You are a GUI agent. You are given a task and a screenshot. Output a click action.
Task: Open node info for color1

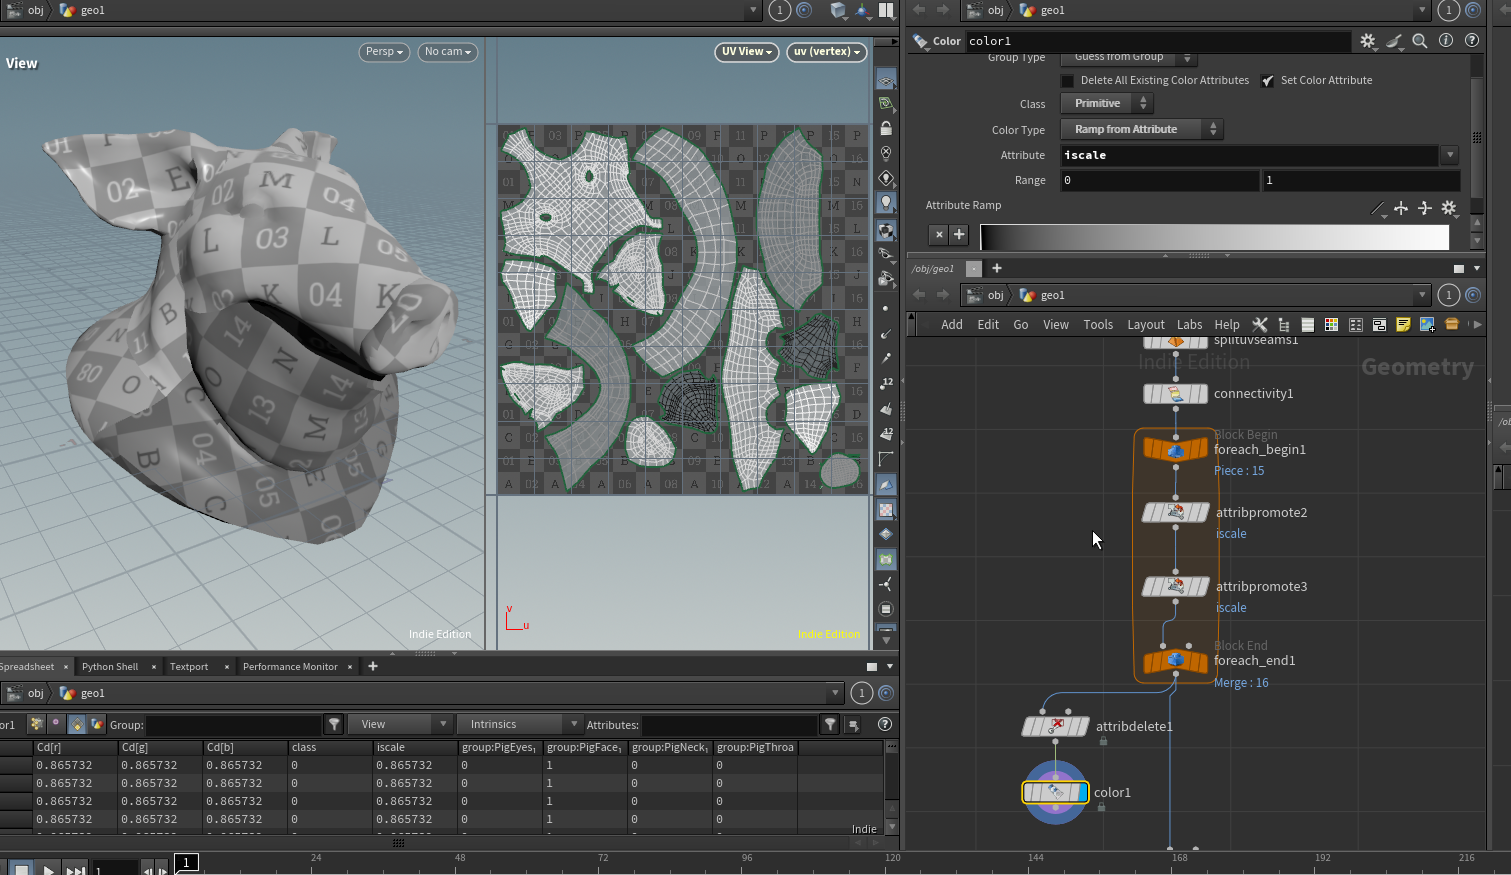coord(1445,41)
